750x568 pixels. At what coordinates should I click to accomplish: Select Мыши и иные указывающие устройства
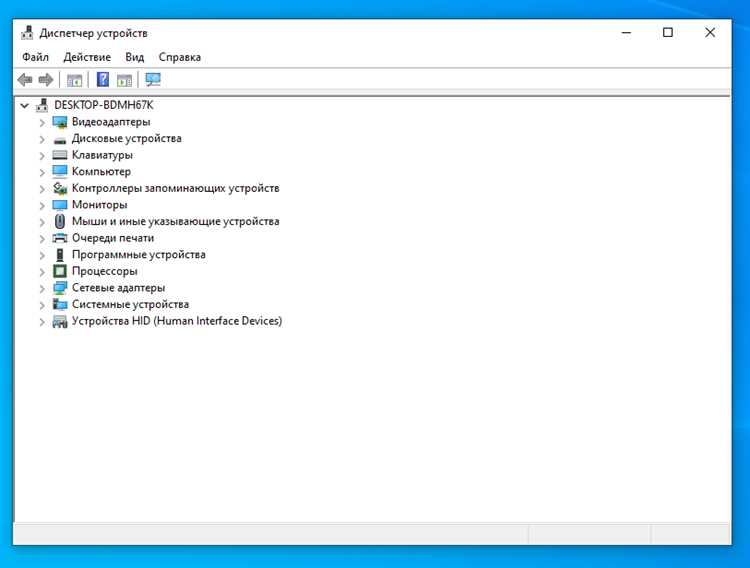(x=176, y=221)
